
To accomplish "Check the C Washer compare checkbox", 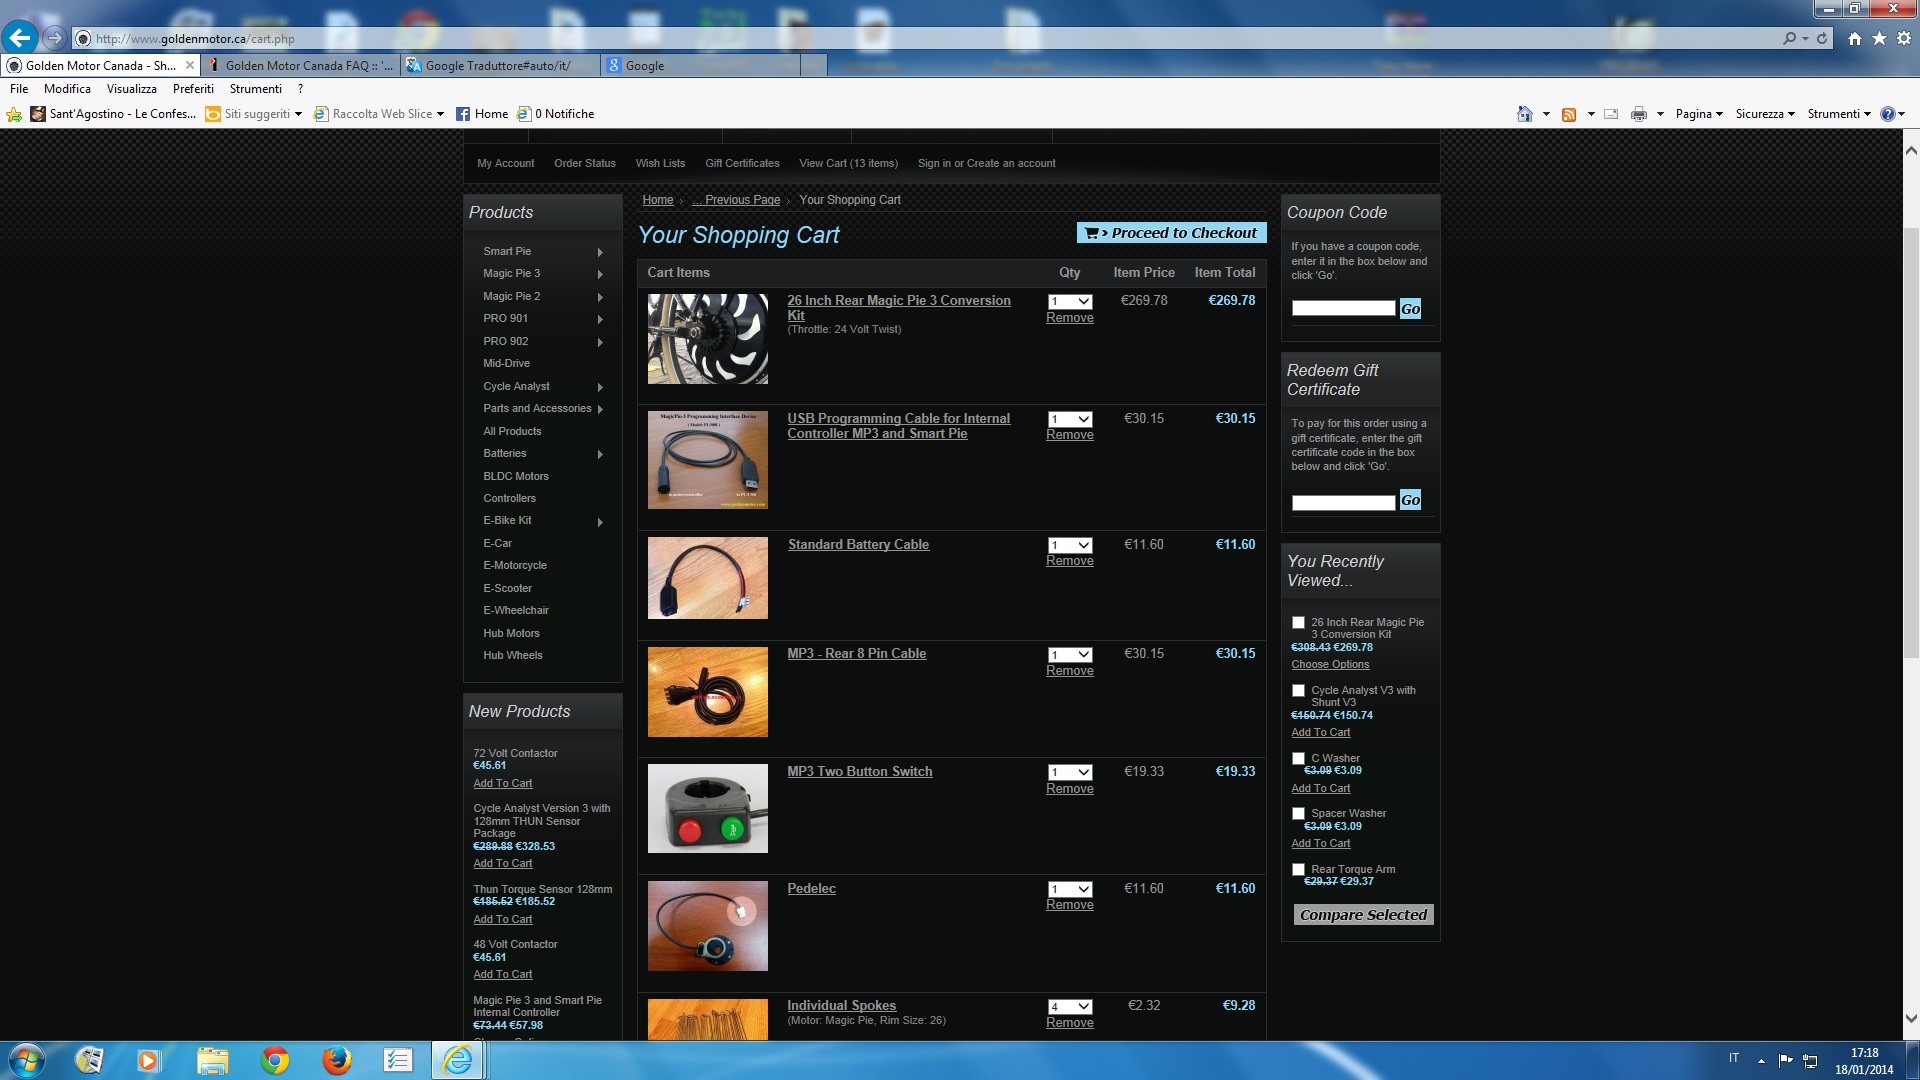I will [x=1298, y=759].
